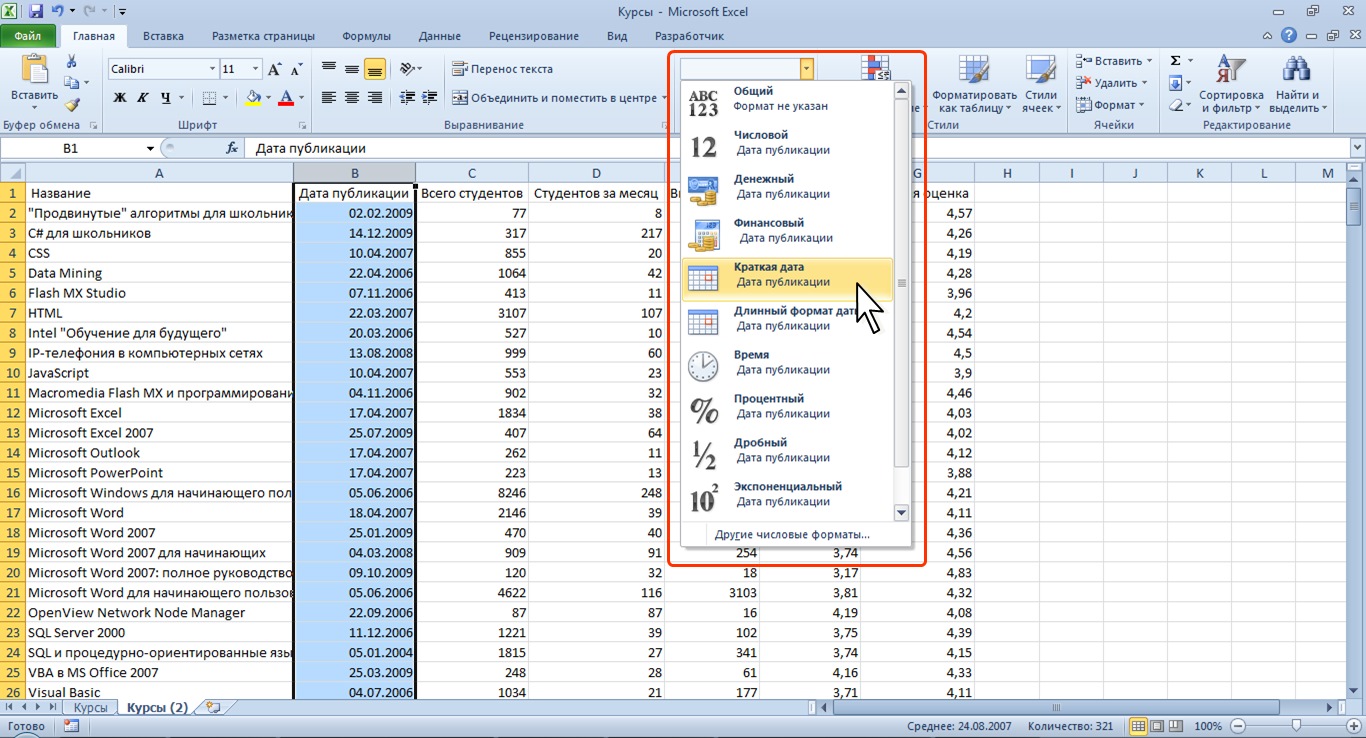Align text right
The image size is (1366, 738).
(375, 98)
